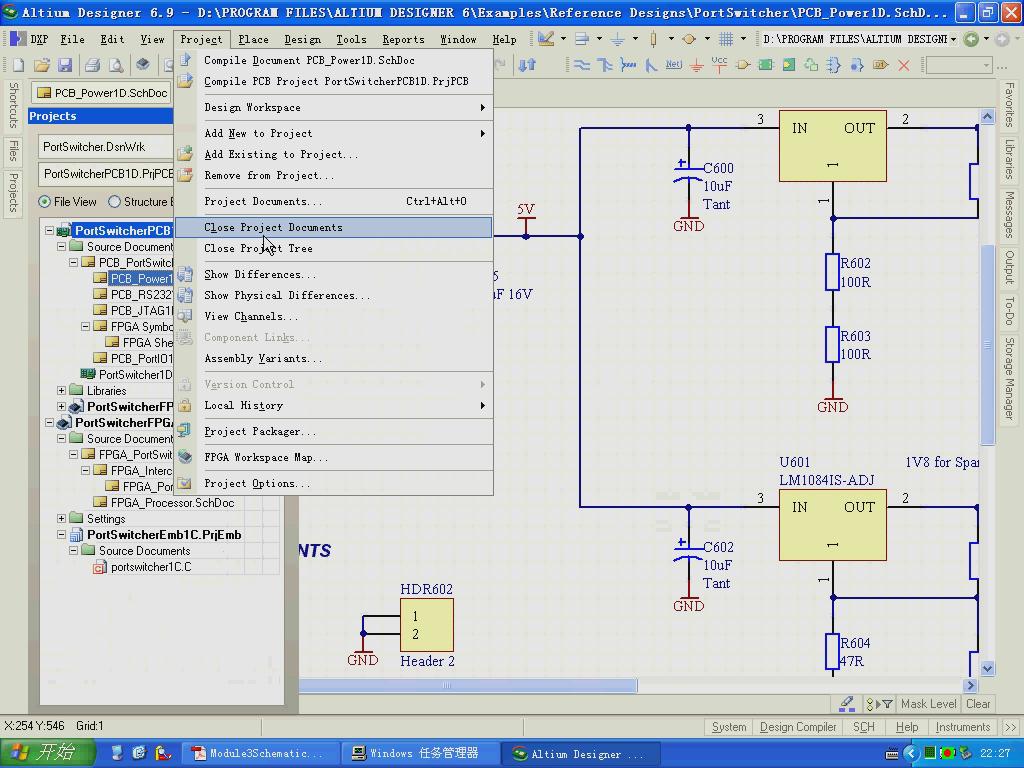Click the Mask Level button
This screenshot has width=1024, height=768.
click(929, 704)
